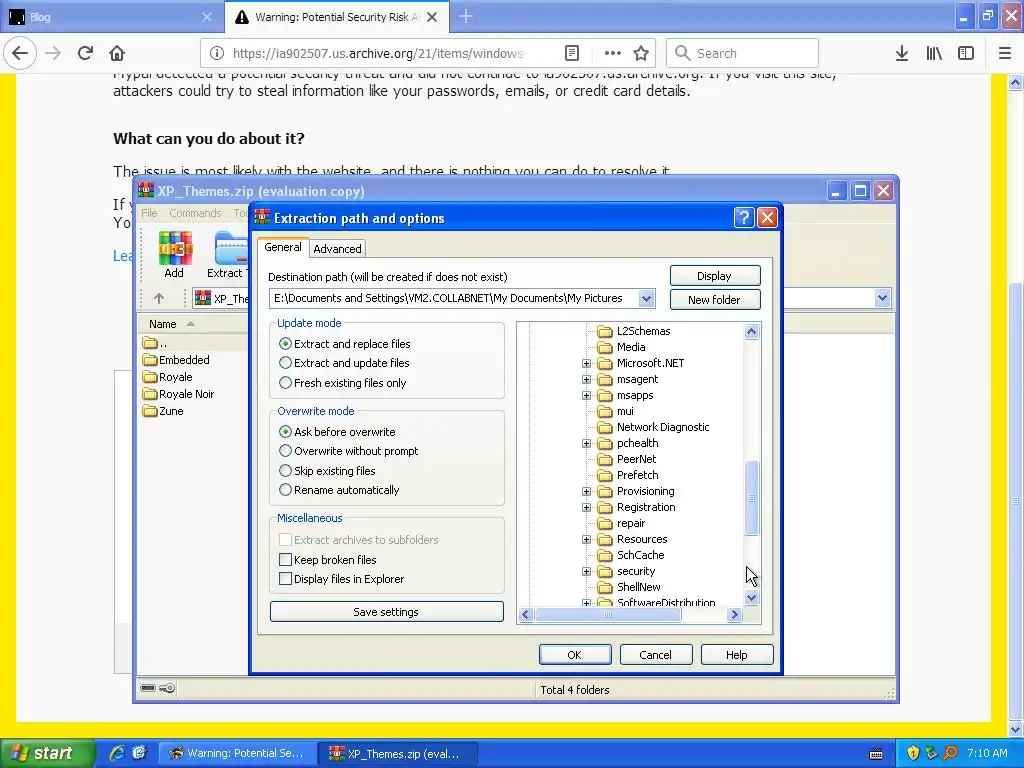Click the folder tree horizontal scrollbar thumb

click(608, 615)
